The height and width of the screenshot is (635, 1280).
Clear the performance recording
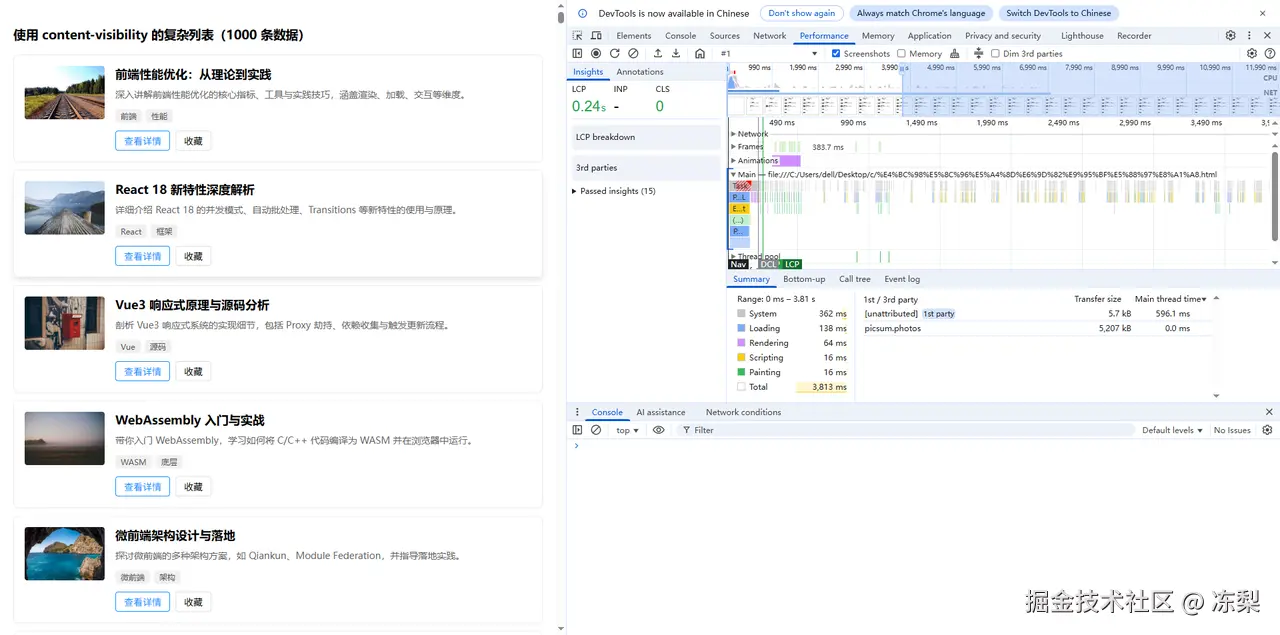pos(633,53)
